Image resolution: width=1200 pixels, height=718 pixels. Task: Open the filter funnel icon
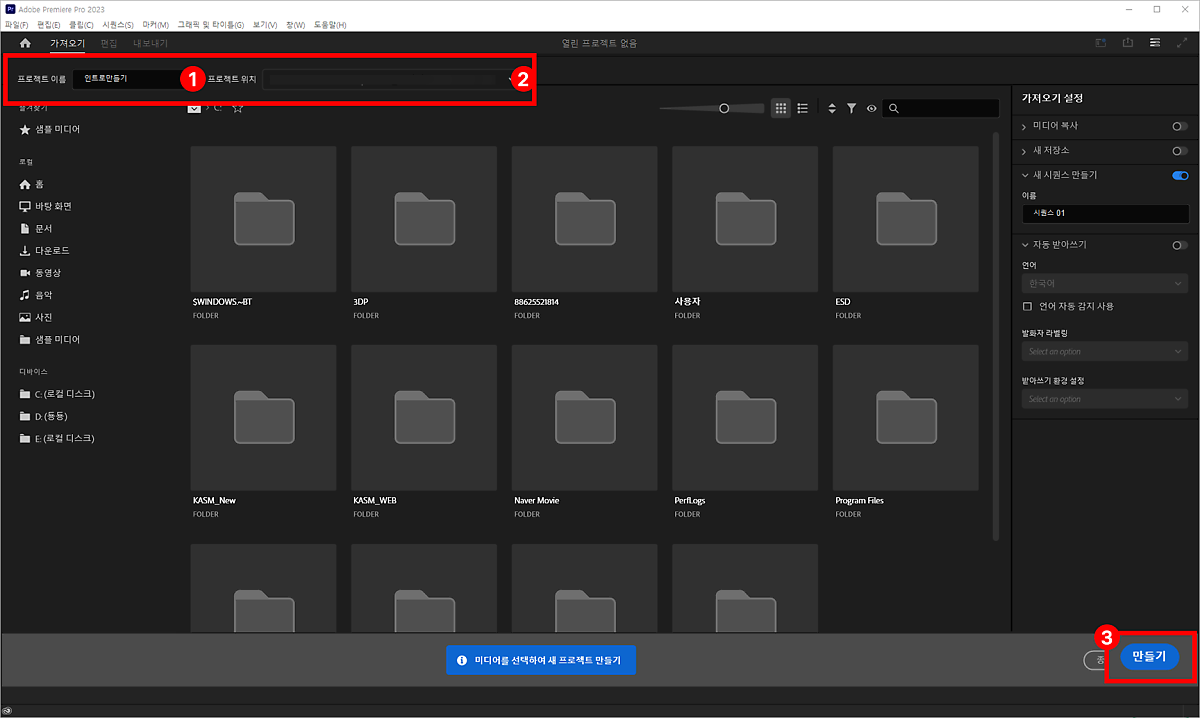click(x=851, y=108)
